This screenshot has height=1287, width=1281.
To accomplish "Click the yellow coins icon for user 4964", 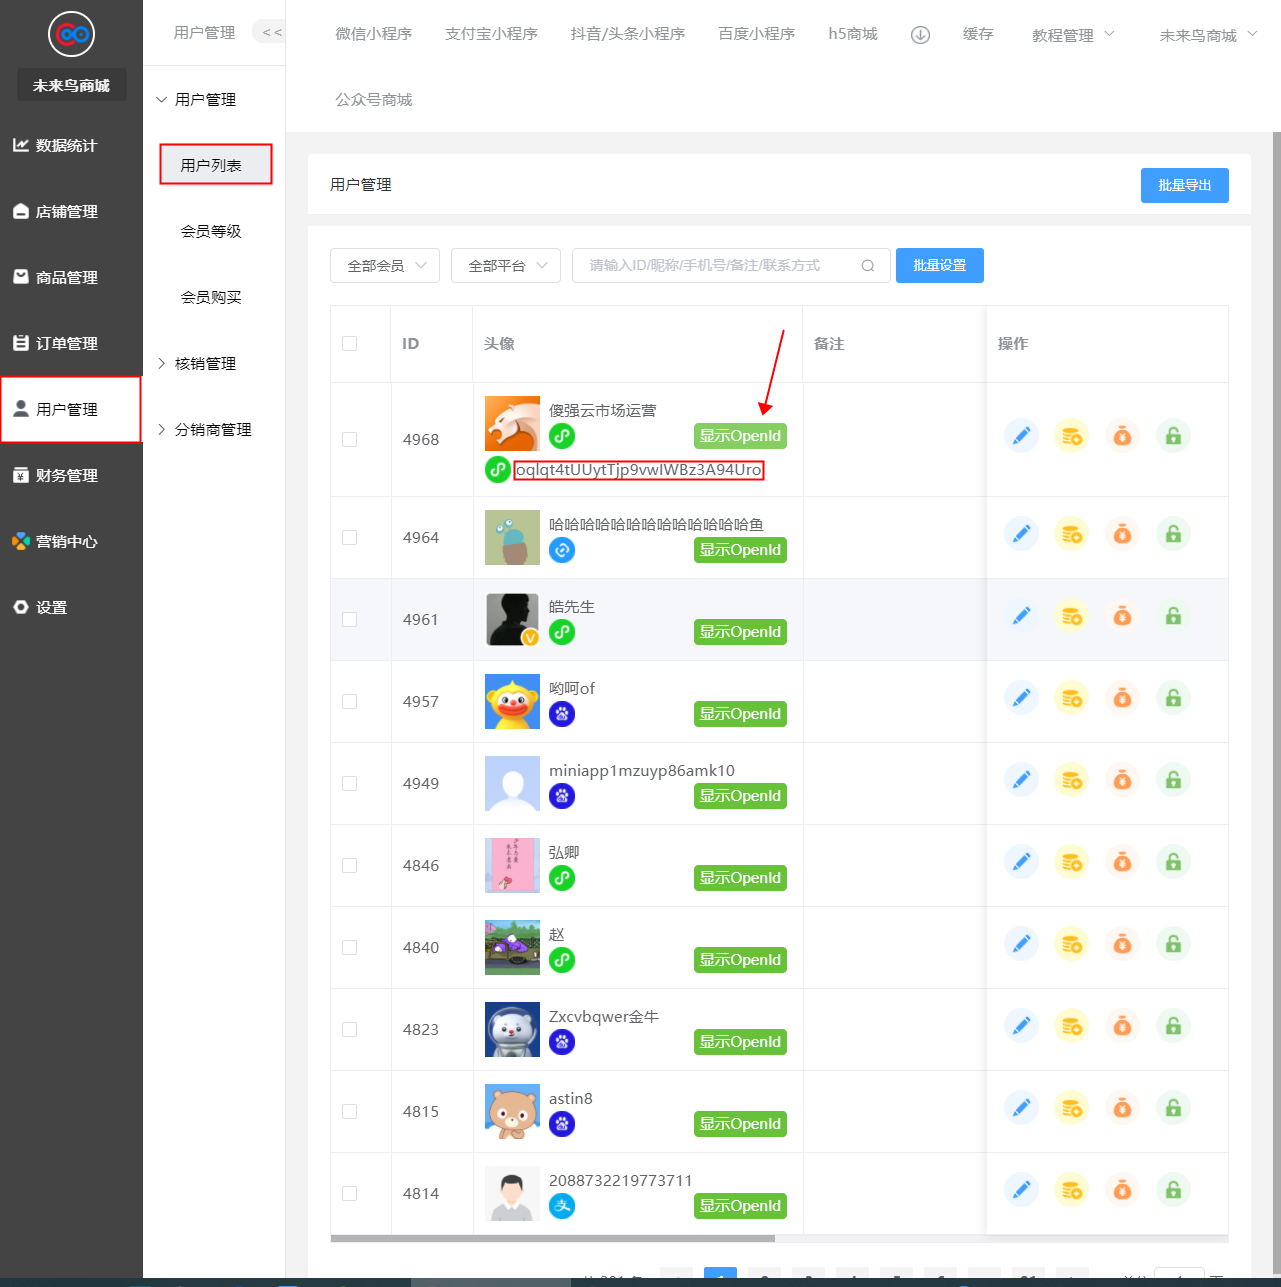I will click(1072, 534).
